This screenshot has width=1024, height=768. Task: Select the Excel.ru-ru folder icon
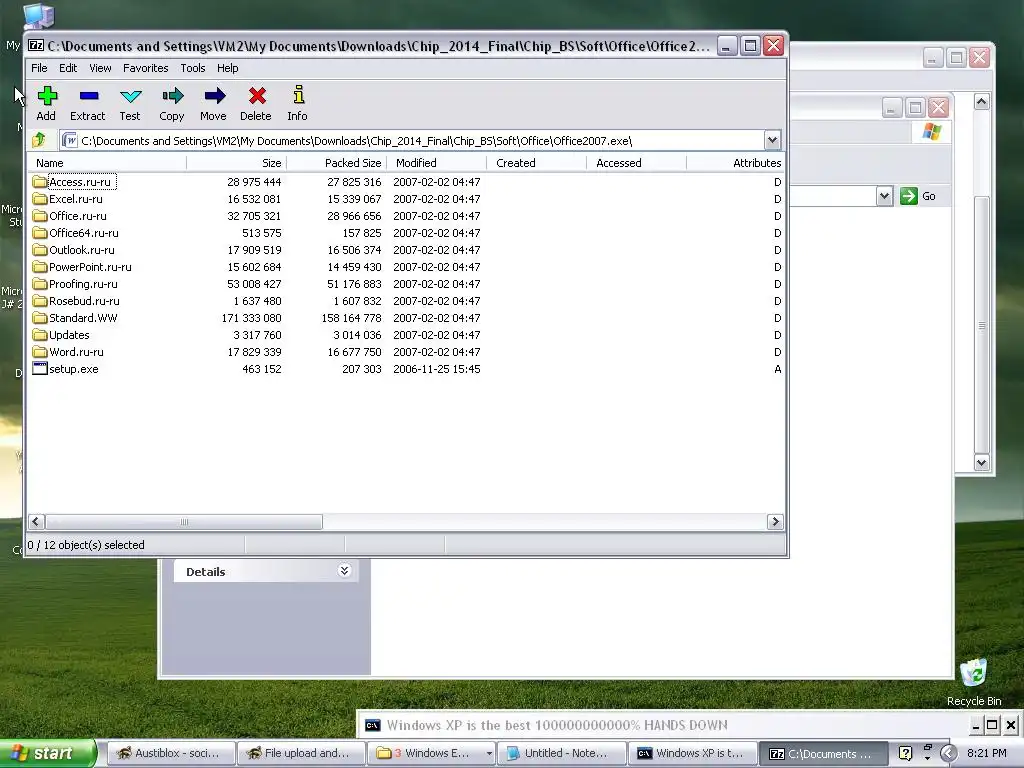tap(40, 199)
